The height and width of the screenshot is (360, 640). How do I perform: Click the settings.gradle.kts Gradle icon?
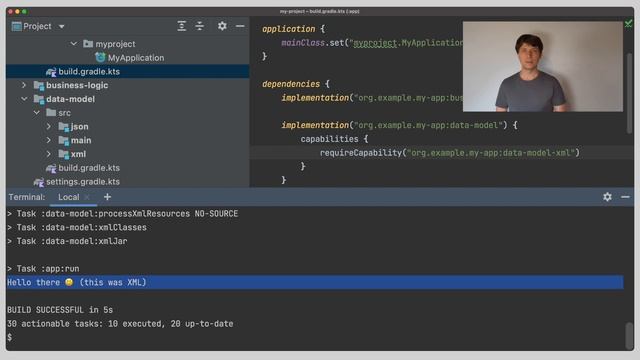click(39, 182)
